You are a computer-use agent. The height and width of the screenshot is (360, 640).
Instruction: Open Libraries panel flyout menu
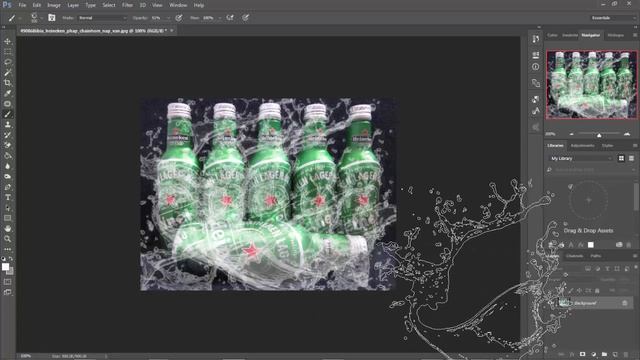(x=635, y=146)
